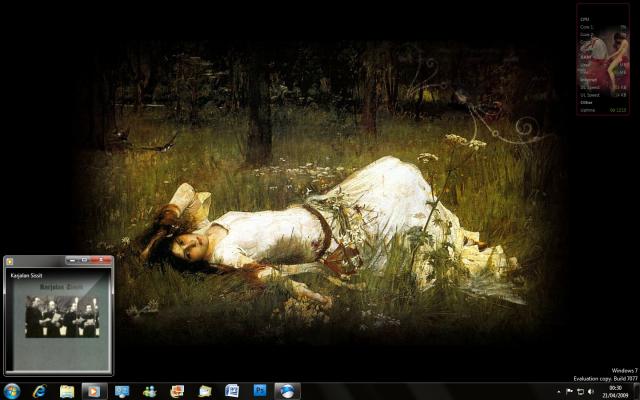The width and height of the screenshot is (640, 400).
Task: Maximize the Media Player mini window
Action: click(84, 260)
